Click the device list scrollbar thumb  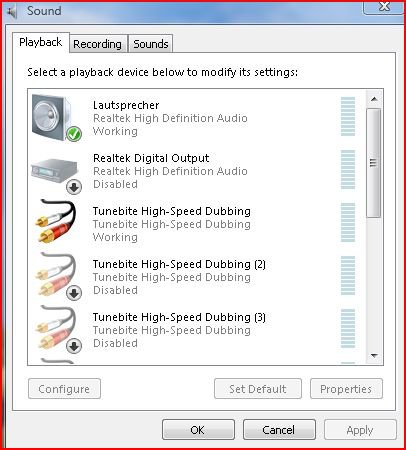click(x=373, y=163)
